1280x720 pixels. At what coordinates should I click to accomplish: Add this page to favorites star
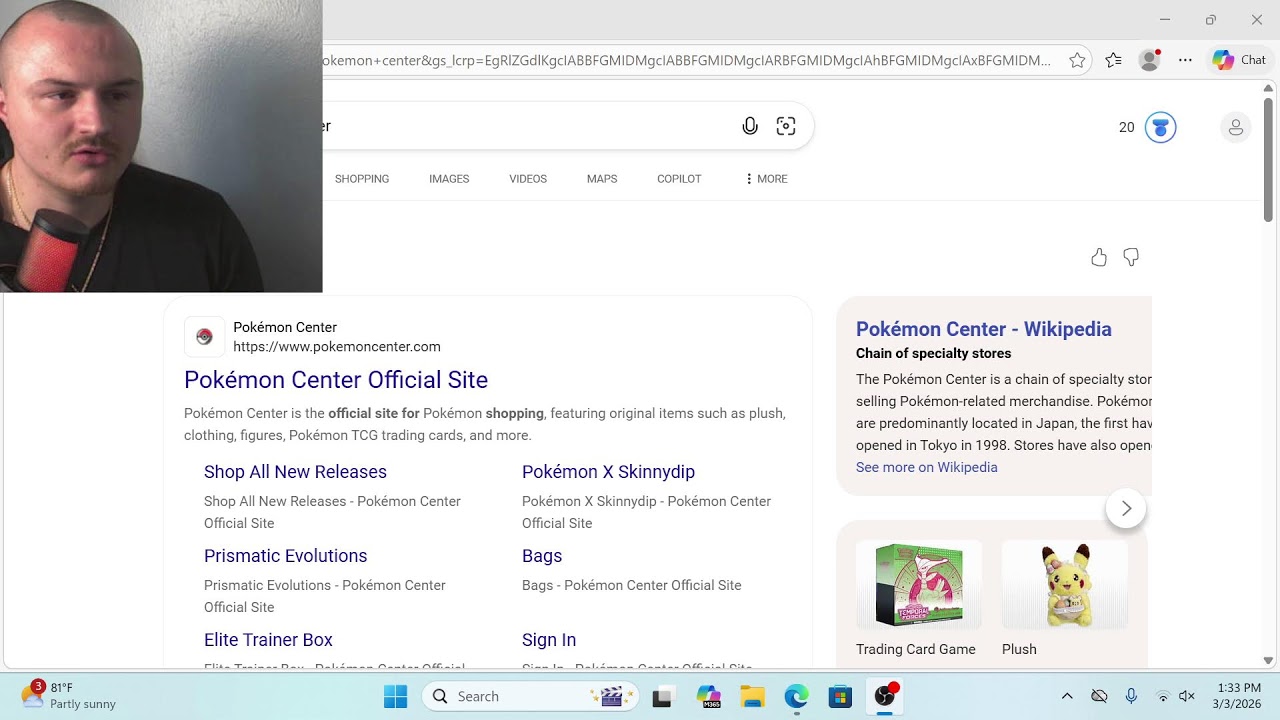[1077, 60]
